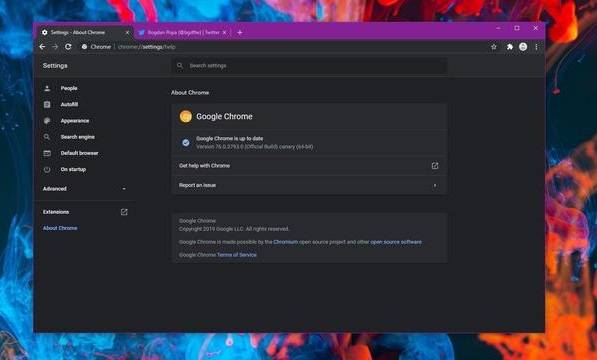597x360 pixels.
Task: Click the Search engine magnifier icon
Action: pos(47,137)
